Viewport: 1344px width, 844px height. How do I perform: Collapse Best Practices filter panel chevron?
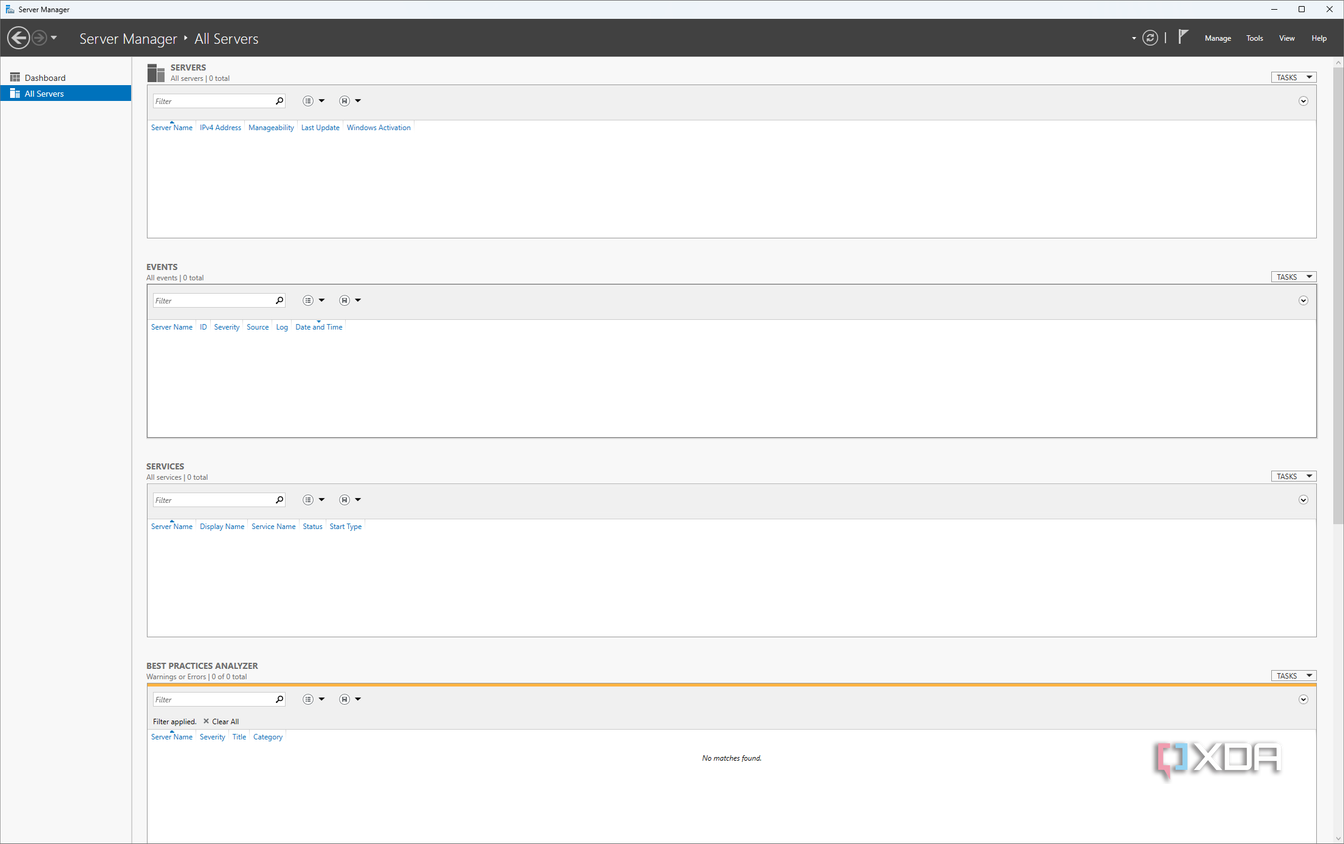pos(1303,699)
